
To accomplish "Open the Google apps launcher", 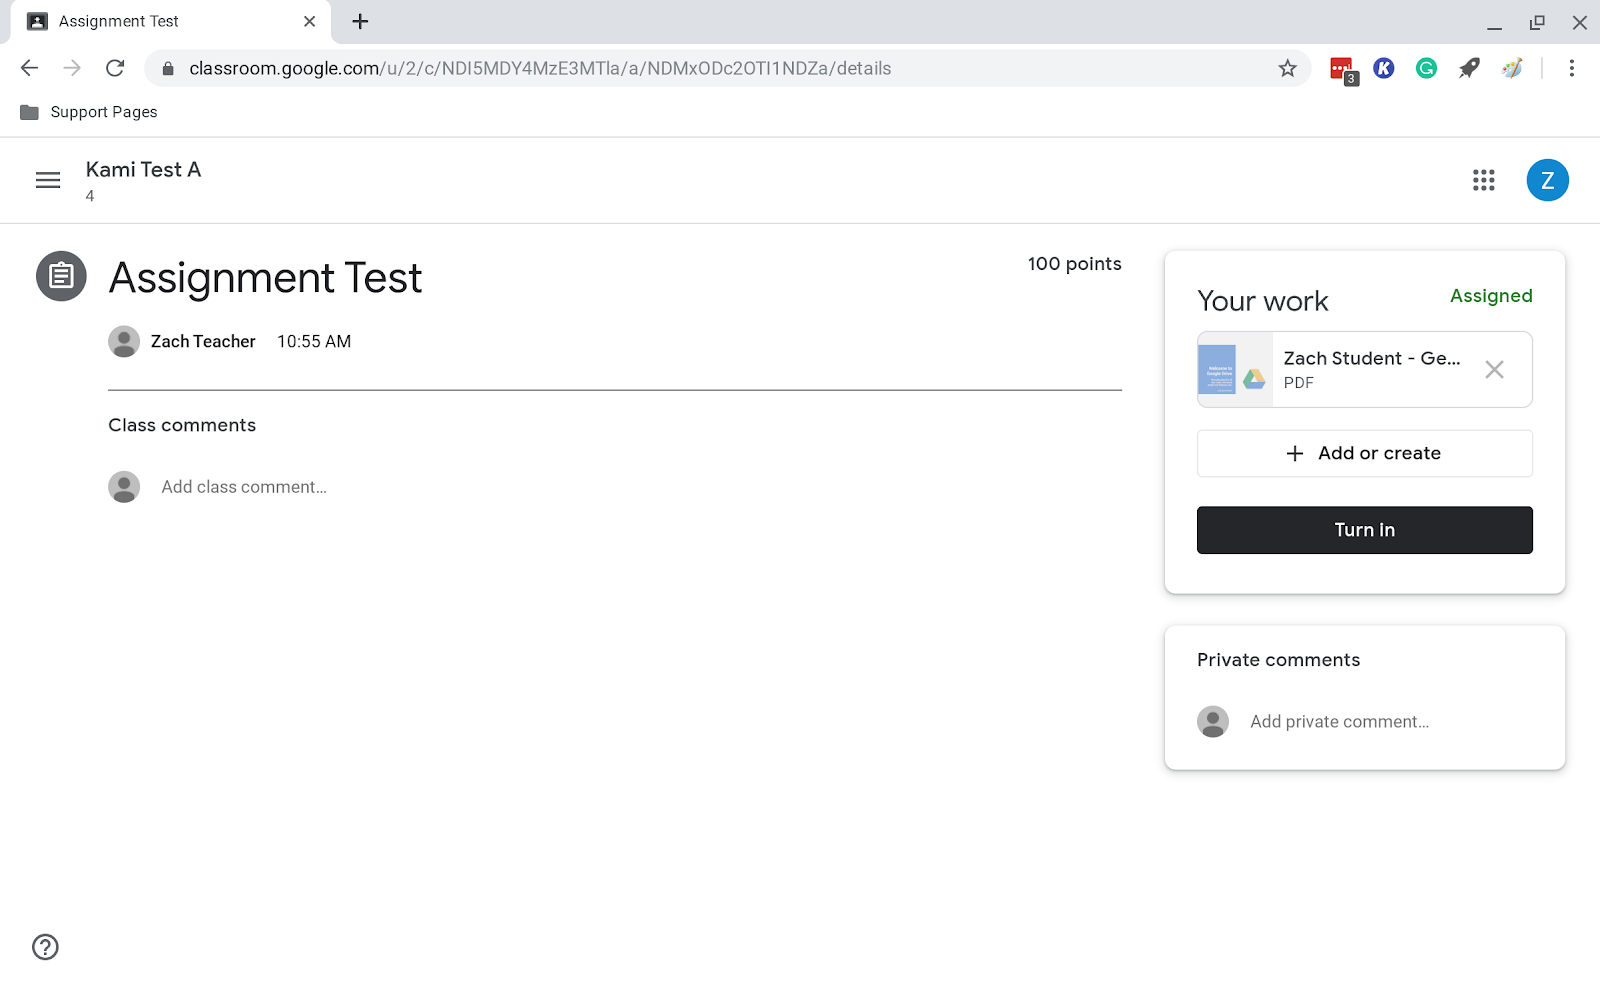I will [1484, 180].
